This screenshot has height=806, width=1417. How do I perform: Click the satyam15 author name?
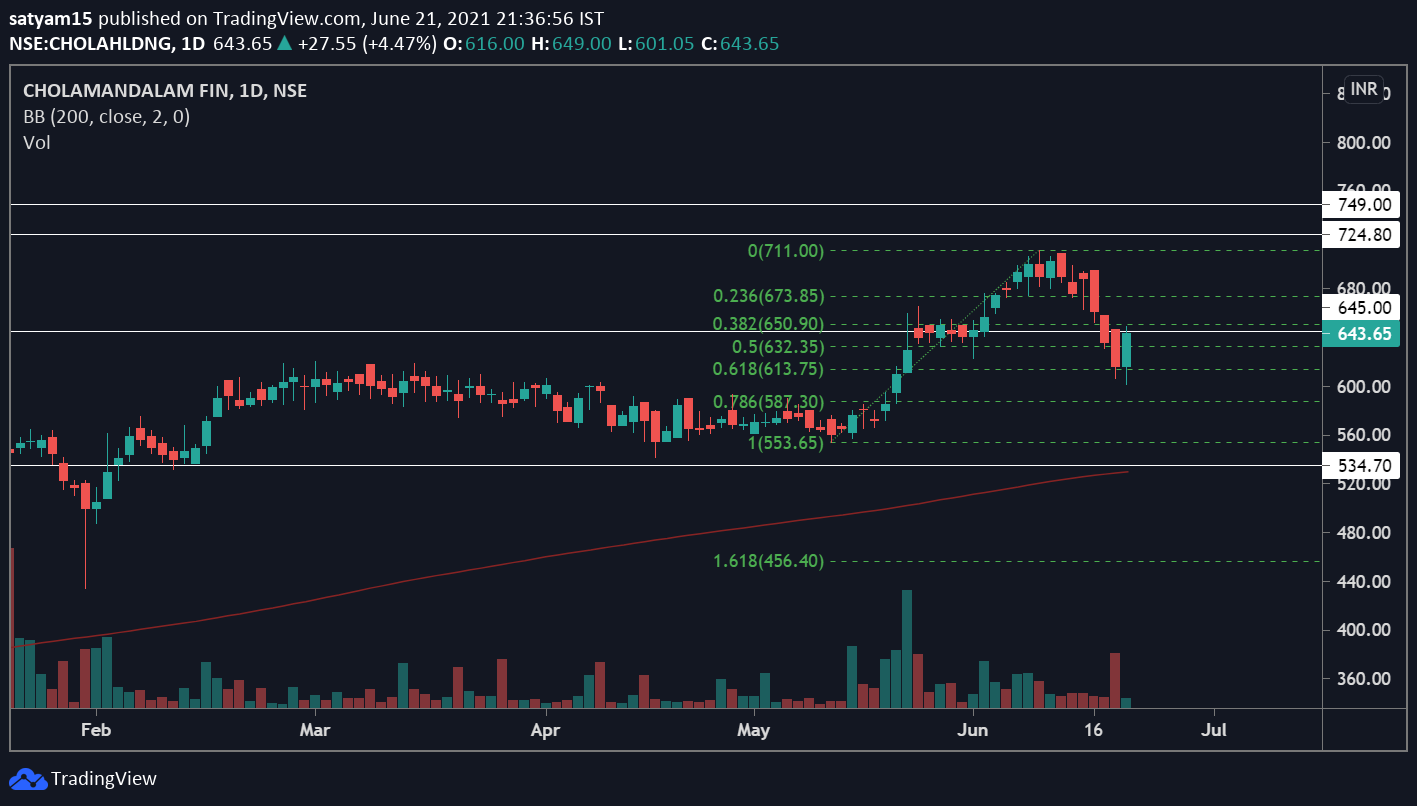pos(52,19)
